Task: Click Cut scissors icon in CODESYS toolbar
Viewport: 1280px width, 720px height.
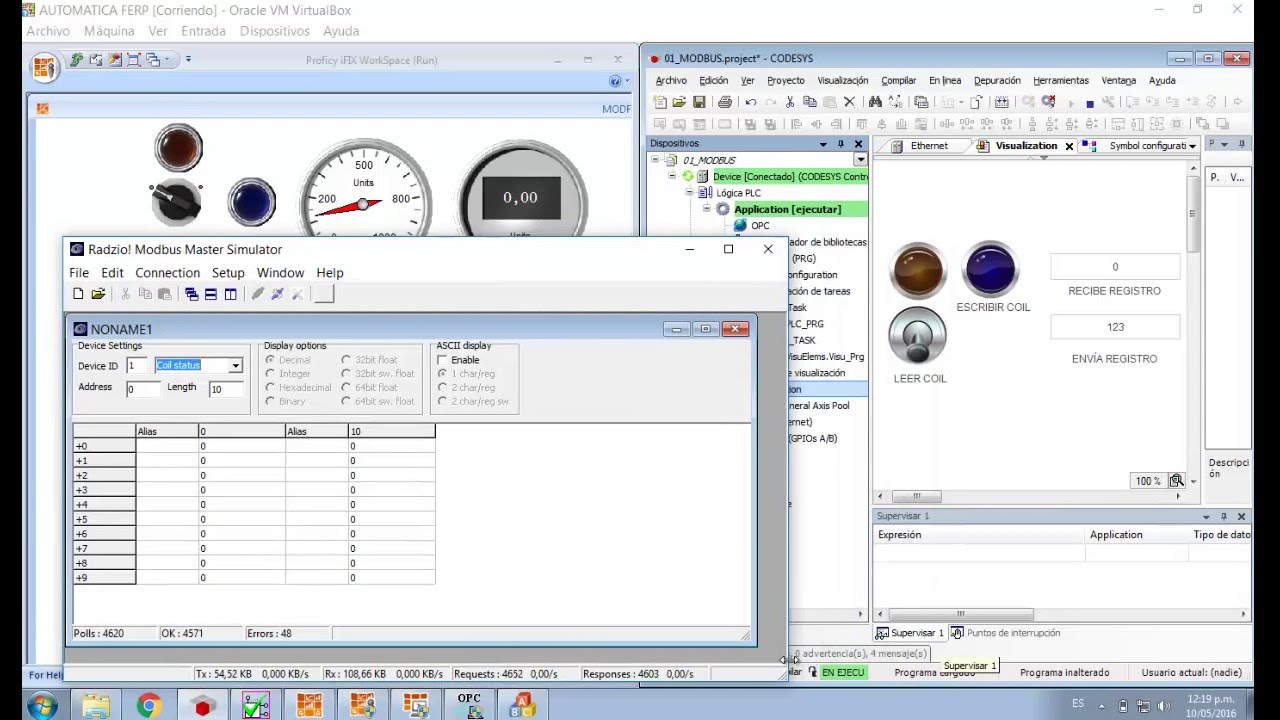Action: tap(790, 102)
